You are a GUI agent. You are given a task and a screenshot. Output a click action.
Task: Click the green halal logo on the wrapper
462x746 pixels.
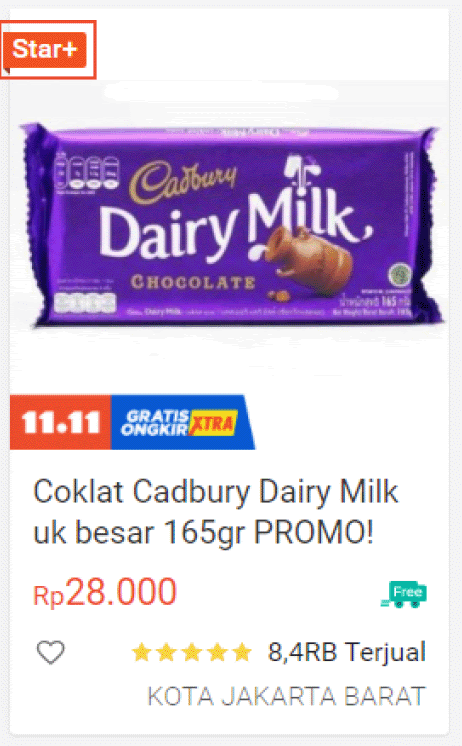pyautogui.click(x=400, y=275)
